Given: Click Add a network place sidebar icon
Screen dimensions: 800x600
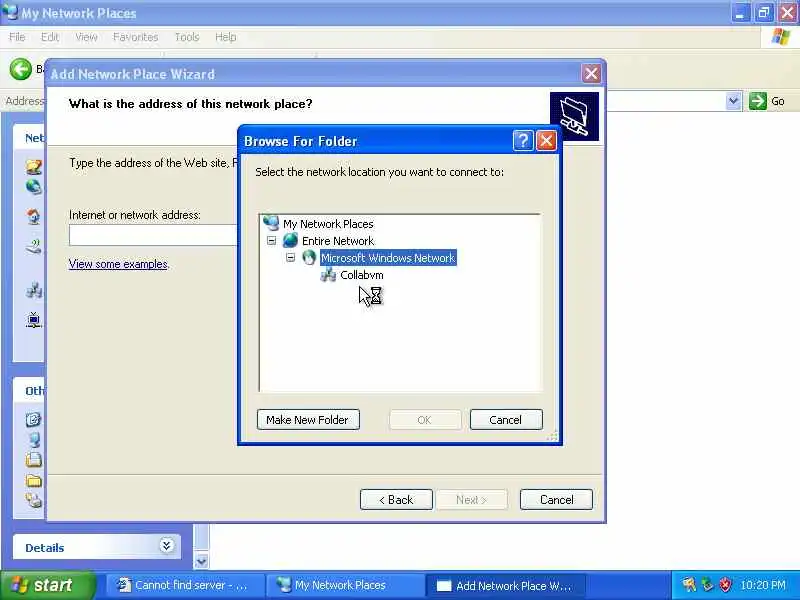Looking at the screenshot, I should (34, 166).
